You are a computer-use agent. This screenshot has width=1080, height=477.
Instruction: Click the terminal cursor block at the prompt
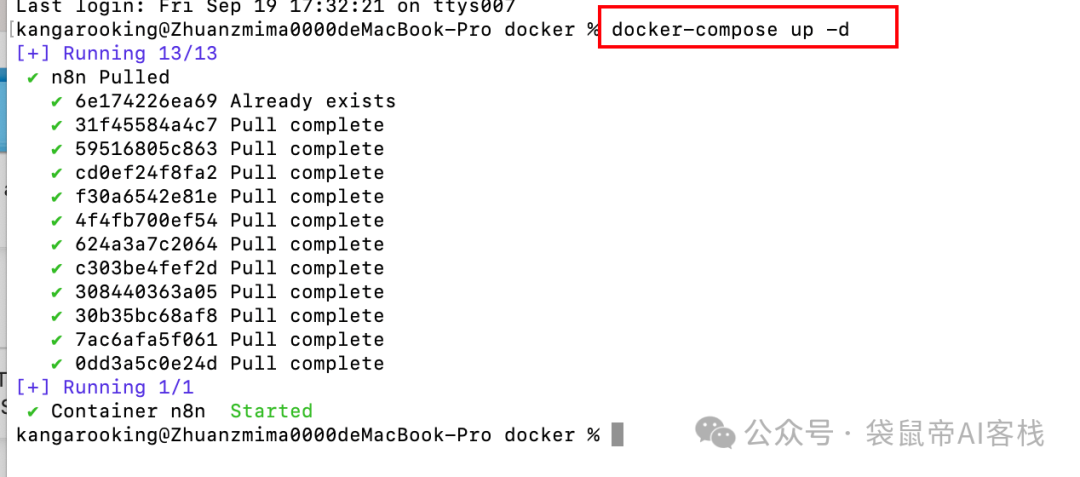coord(617,435)
